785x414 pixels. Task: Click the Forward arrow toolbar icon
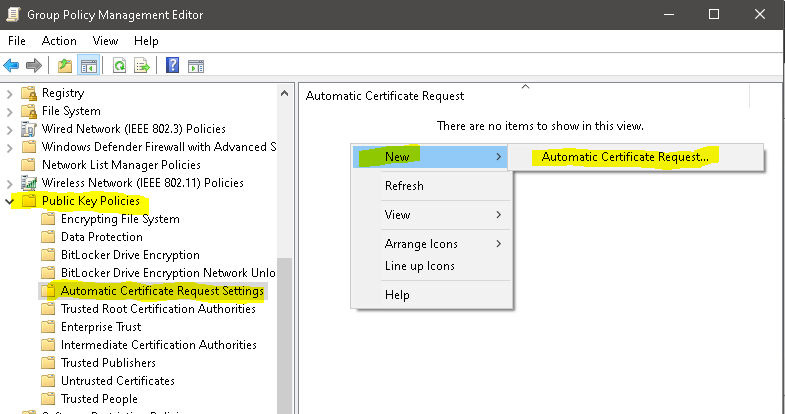point(34,66)
